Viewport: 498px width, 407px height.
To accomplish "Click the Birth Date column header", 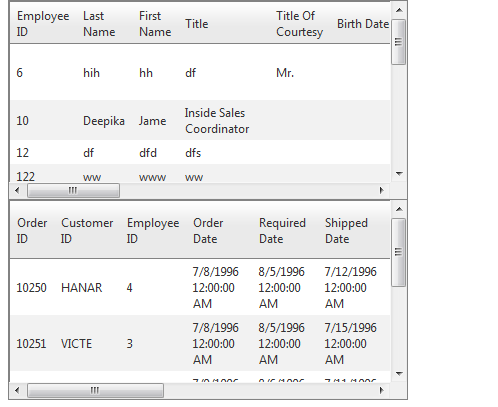I will point(363,24).
